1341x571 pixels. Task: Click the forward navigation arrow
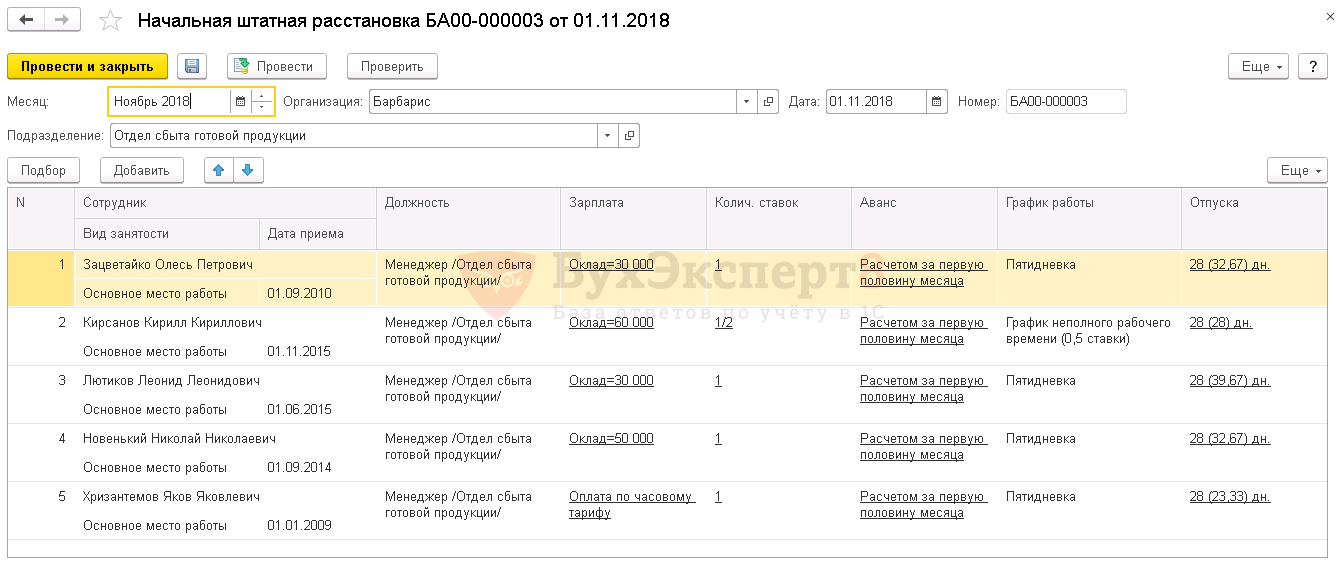coord(62,20)
